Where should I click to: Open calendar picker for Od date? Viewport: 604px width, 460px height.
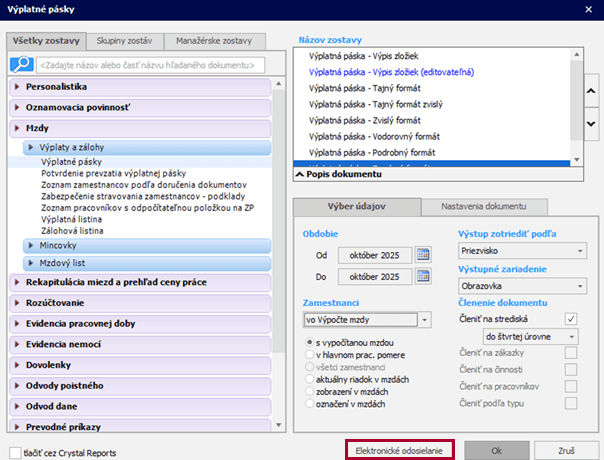423,253
